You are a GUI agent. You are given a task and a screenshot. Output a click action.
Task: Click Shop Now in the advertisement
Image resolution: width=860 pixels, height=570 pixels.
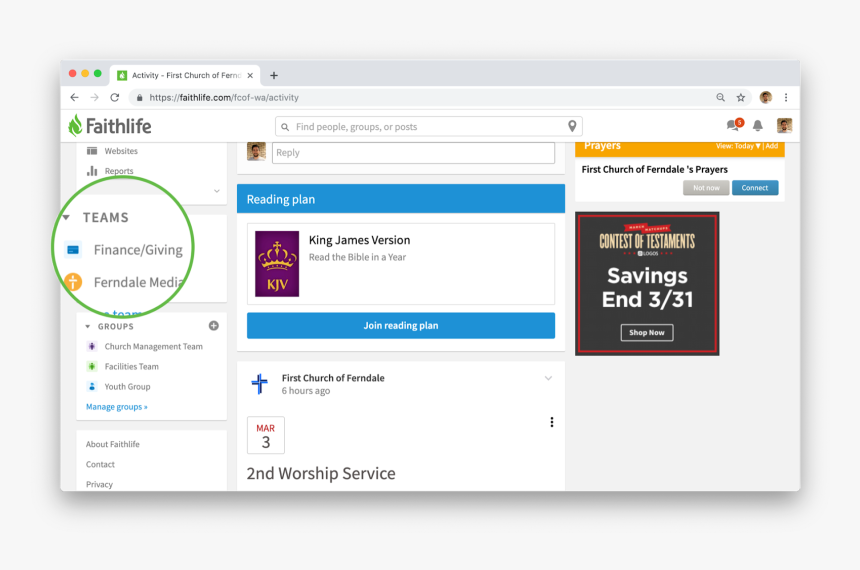tap(647, 332)
